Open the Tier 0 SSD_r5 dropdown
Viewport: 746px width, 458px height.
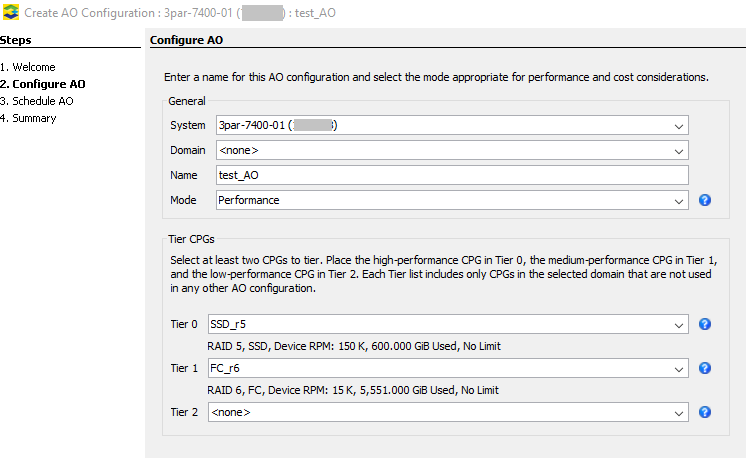click(448, 324)
